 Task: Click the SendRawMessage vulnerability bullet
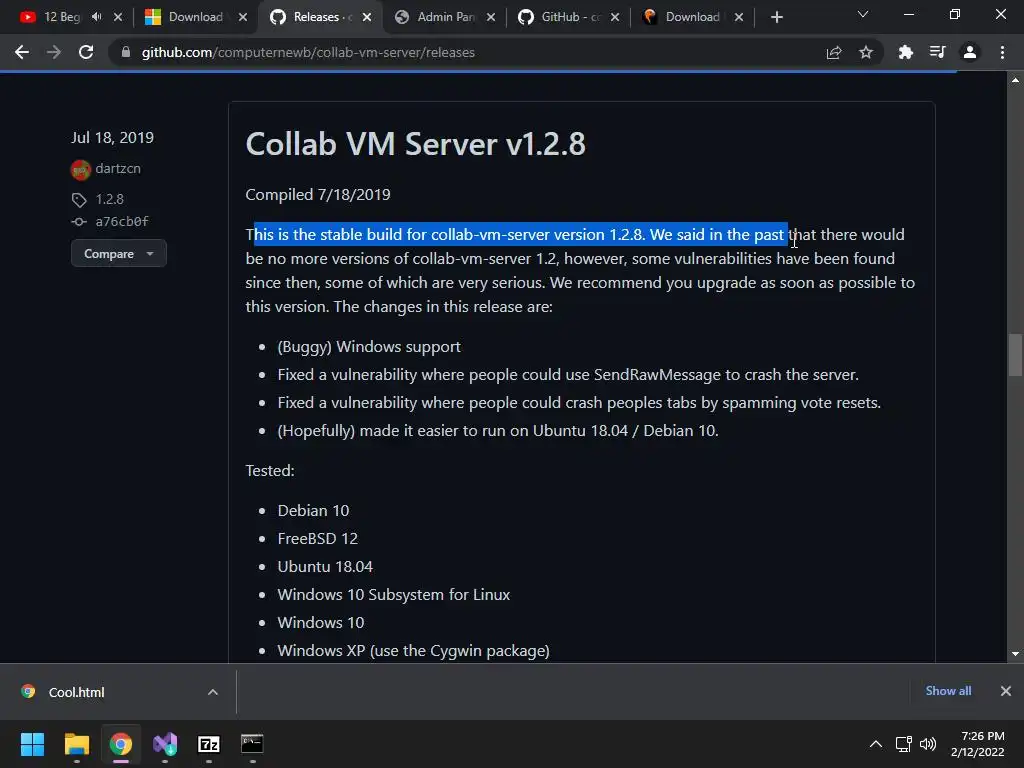click(x=568, y=375)
